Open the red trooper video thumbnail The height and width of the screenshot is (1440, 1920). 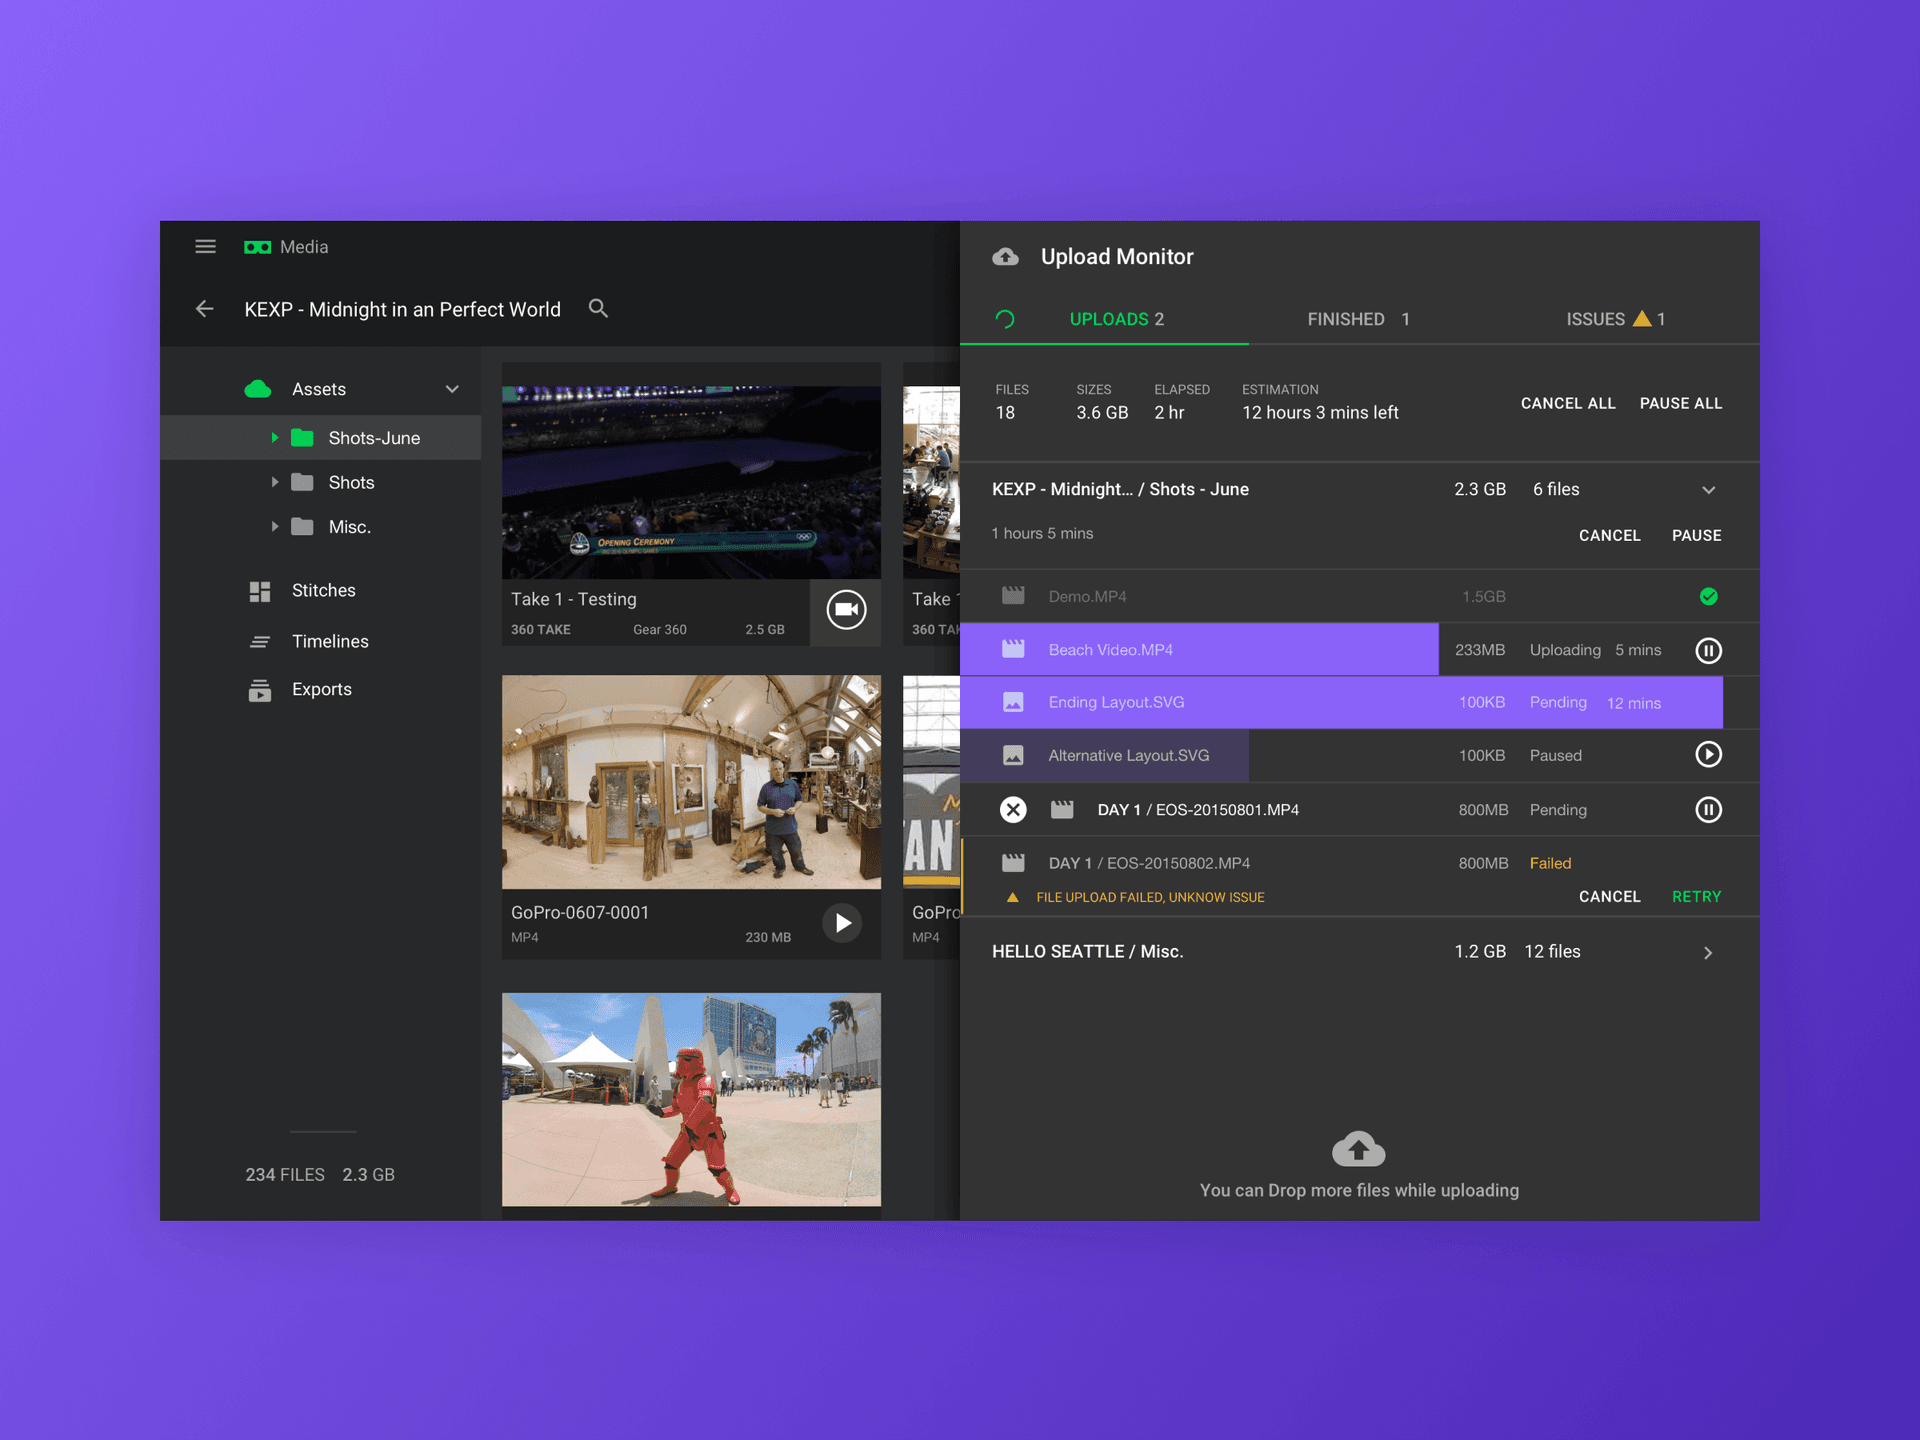[691, 1099]
